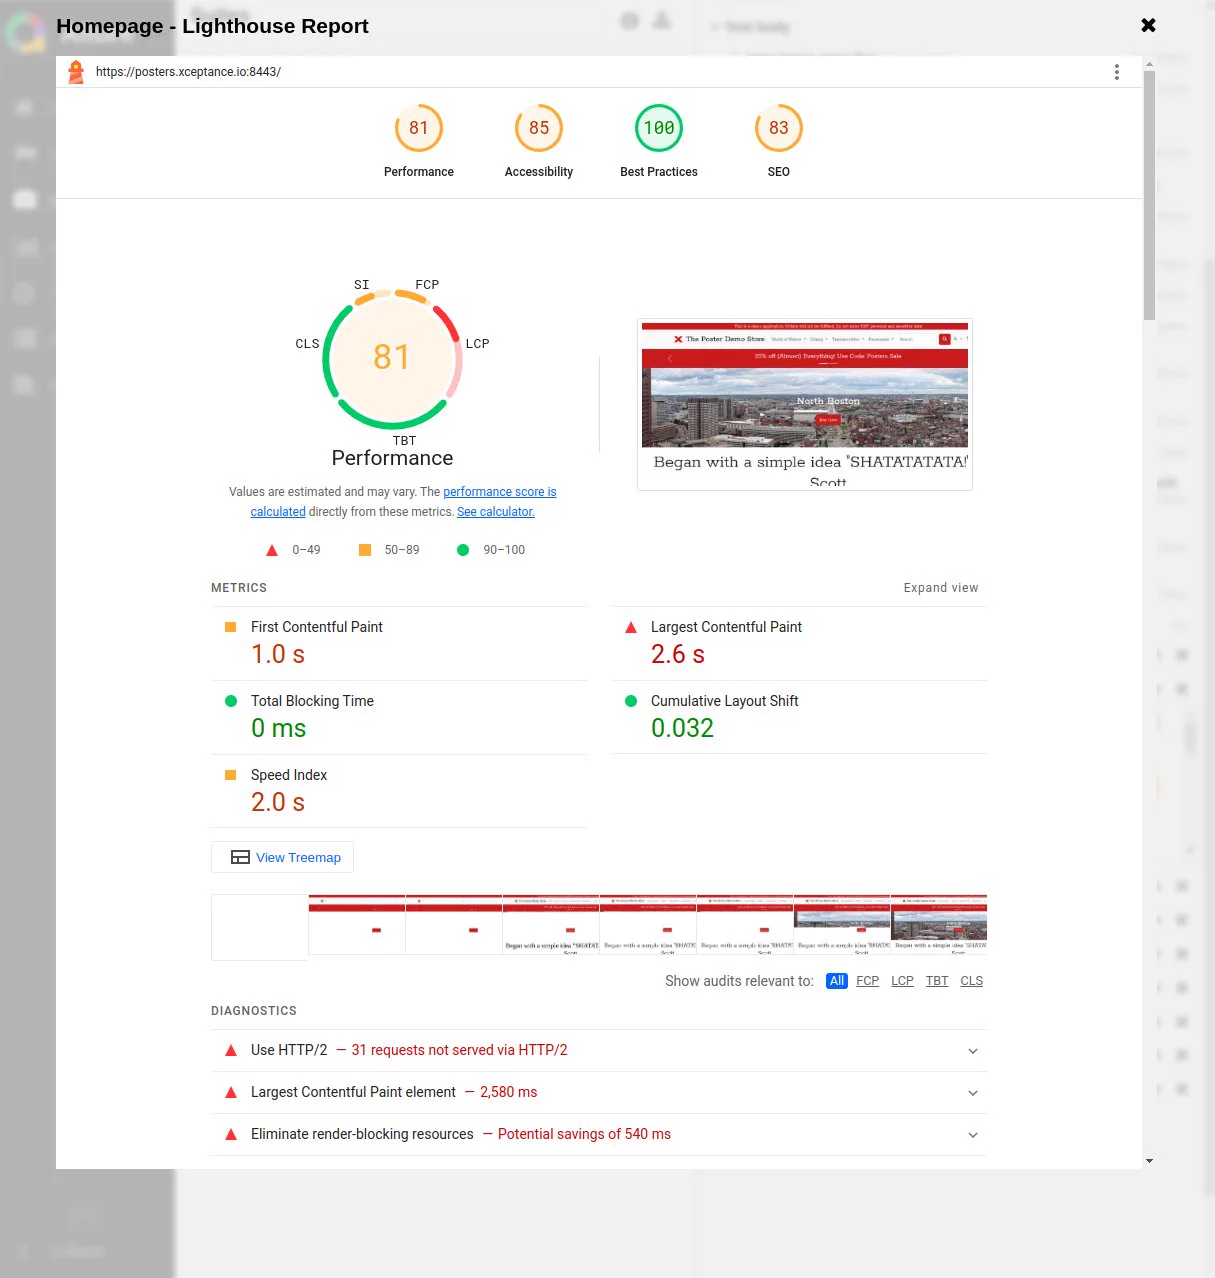This screenshot has width=1215, height=1278.
Task: Click the Cumulative Layout Shift value 0.032
Action: [x=683, y=728]
